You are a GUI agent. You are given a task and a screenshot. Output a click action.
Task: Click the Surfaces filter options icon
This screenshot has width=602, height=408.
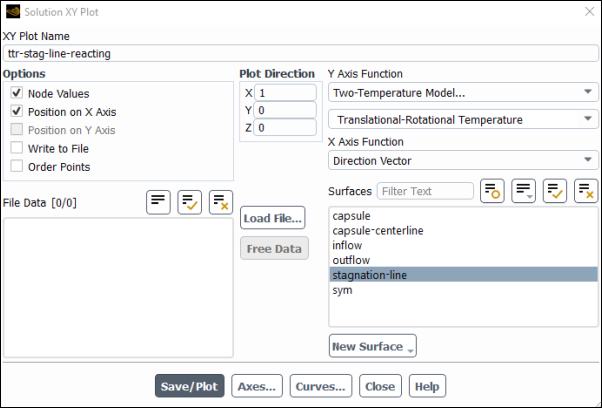491,190
